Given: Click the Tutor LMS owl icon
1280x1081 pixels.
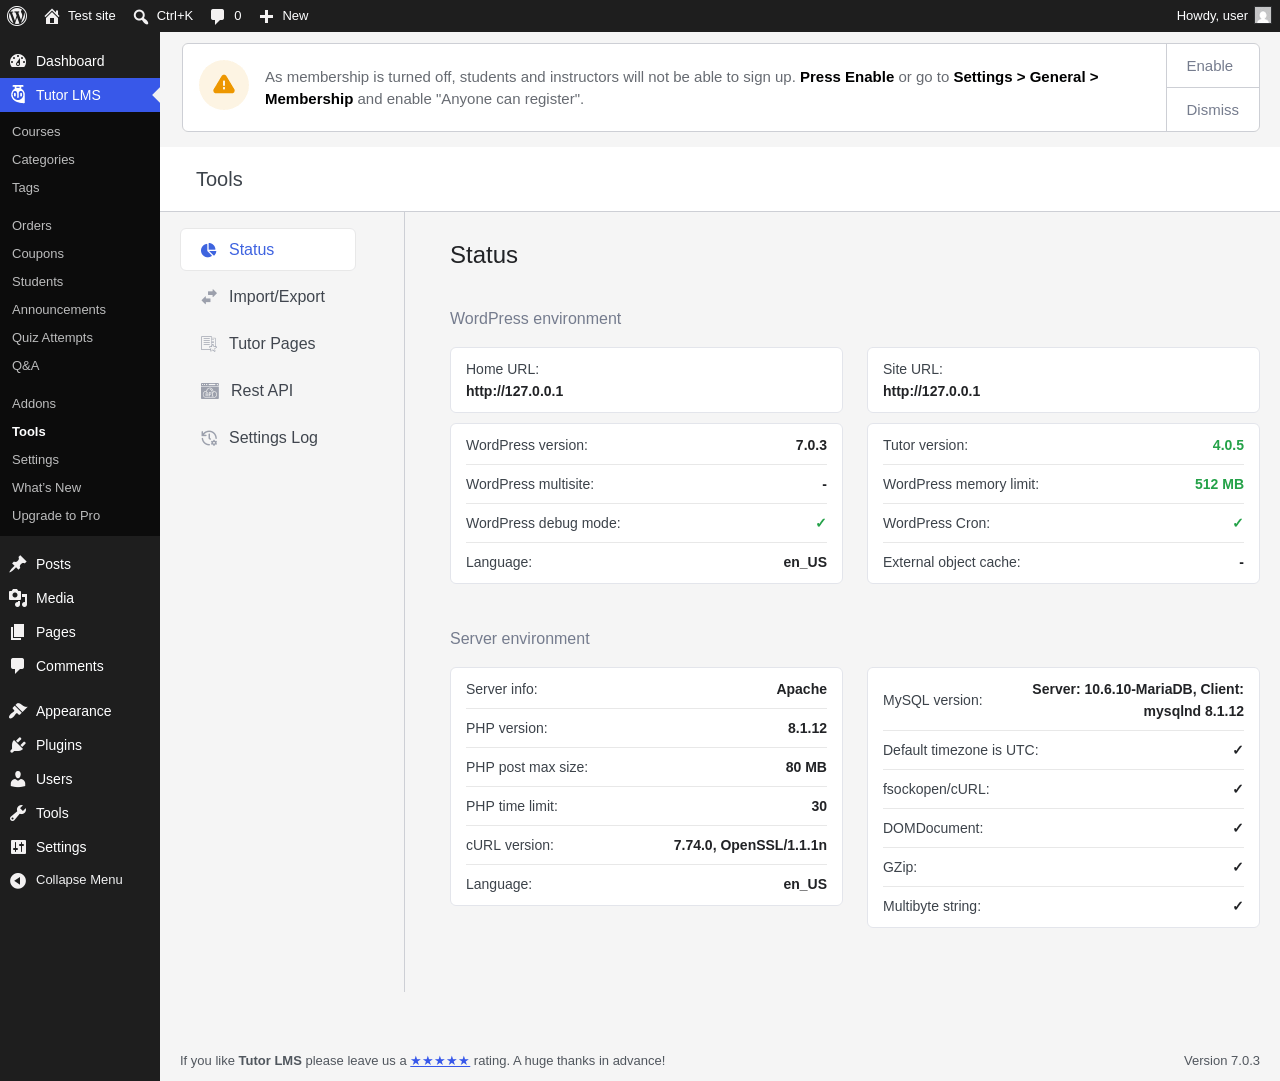Looking at the screenshot, I should pyautogui.click(x=18, y=95).
